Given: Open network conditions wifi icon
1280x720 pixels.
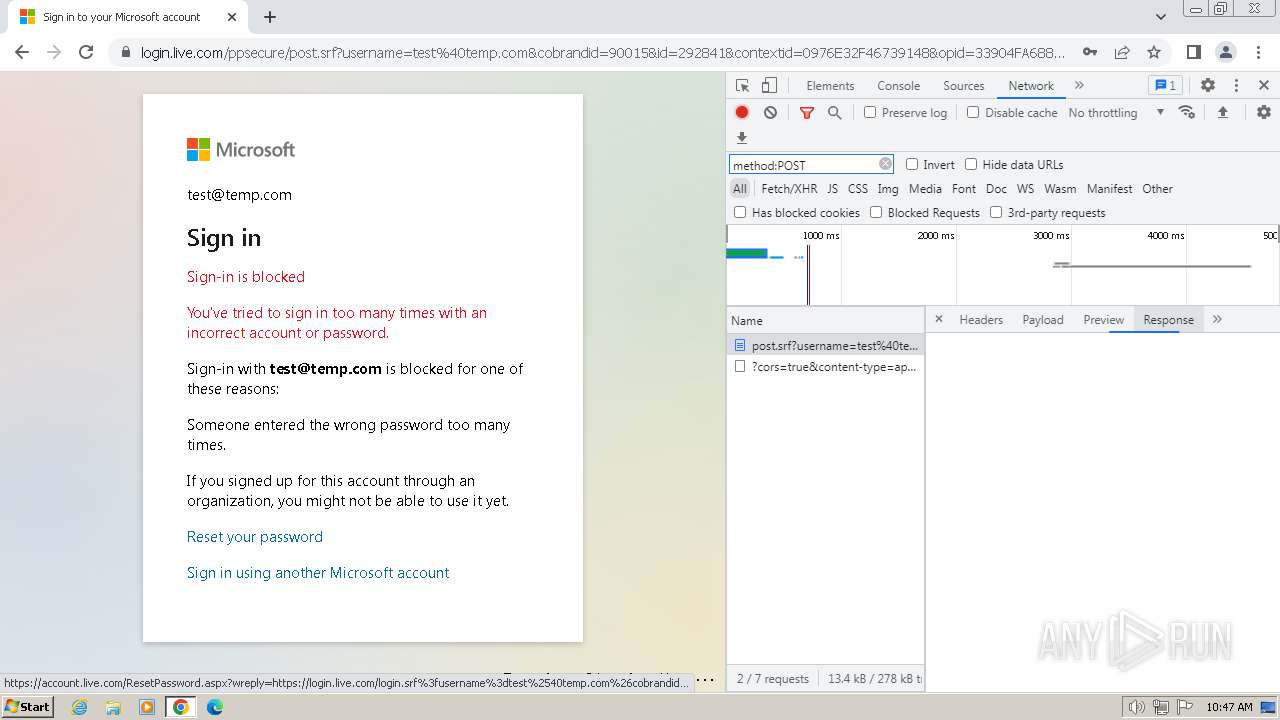Looking at the screenshot, I should pos(1187,112).
